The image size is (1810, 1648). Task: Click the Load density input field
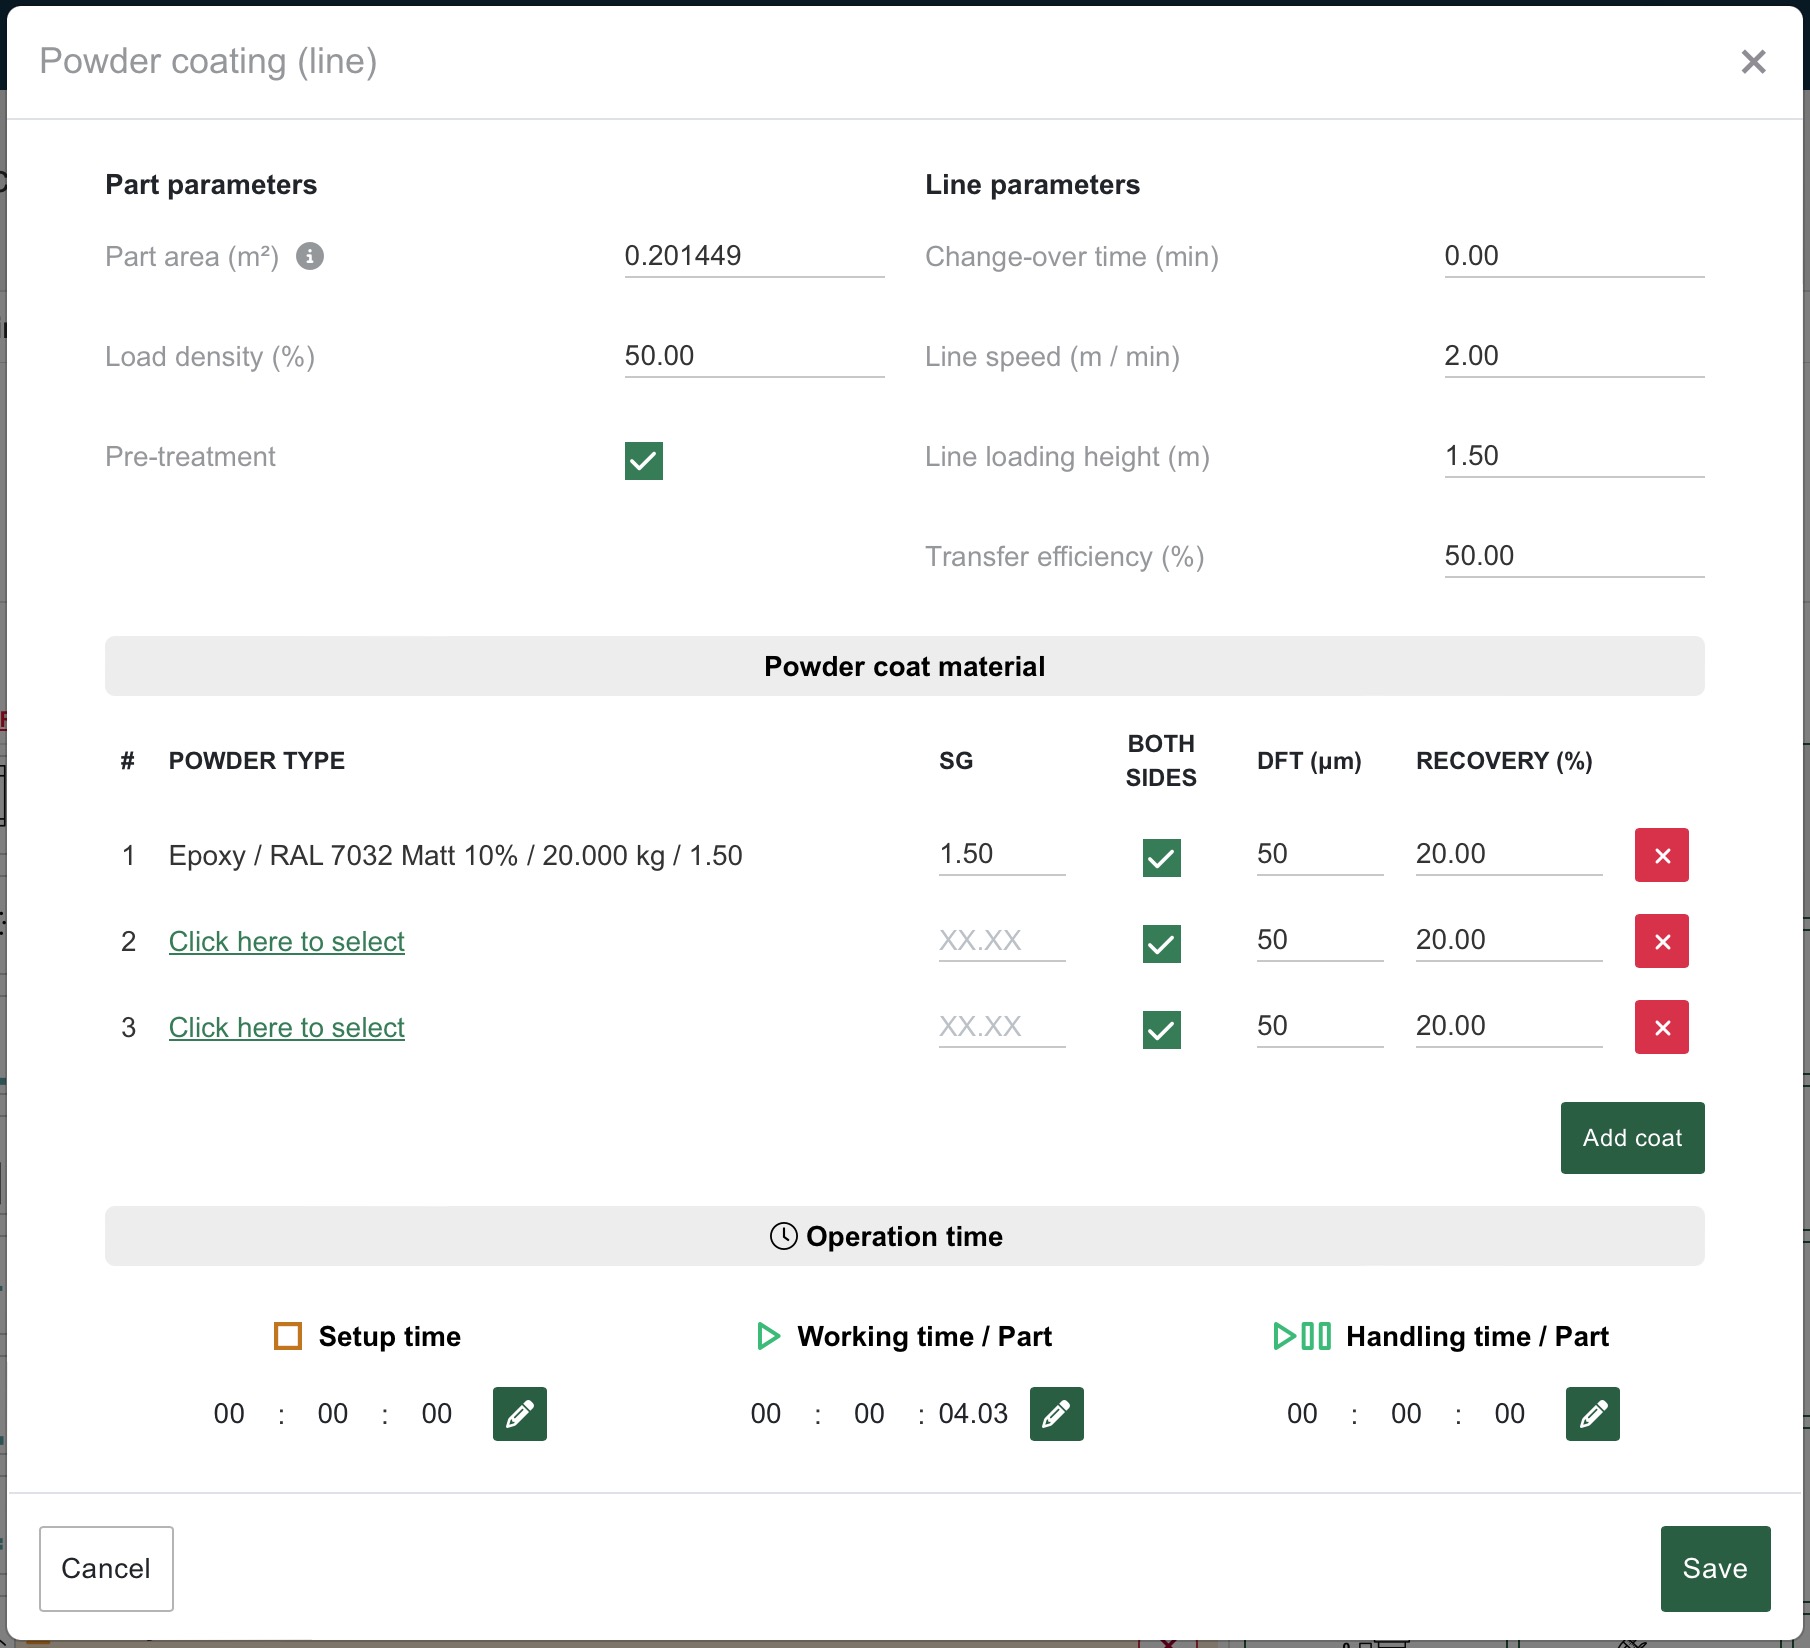753,356
